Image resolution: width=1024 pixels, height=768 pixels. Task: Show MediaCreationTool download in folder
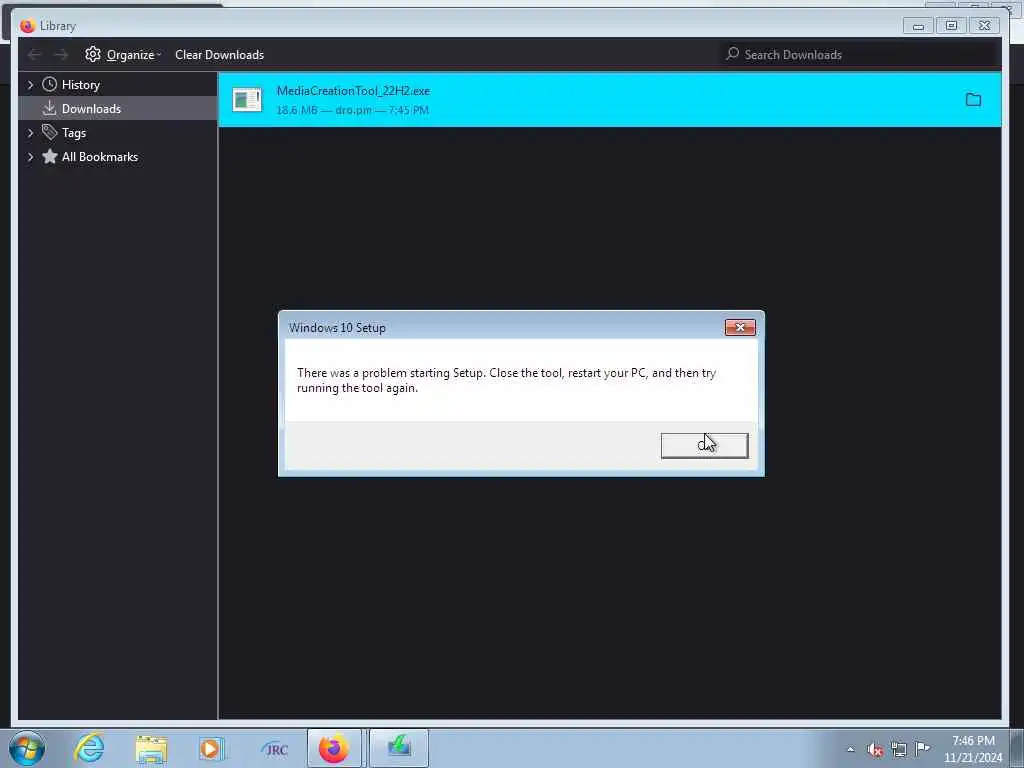point(973,99)
